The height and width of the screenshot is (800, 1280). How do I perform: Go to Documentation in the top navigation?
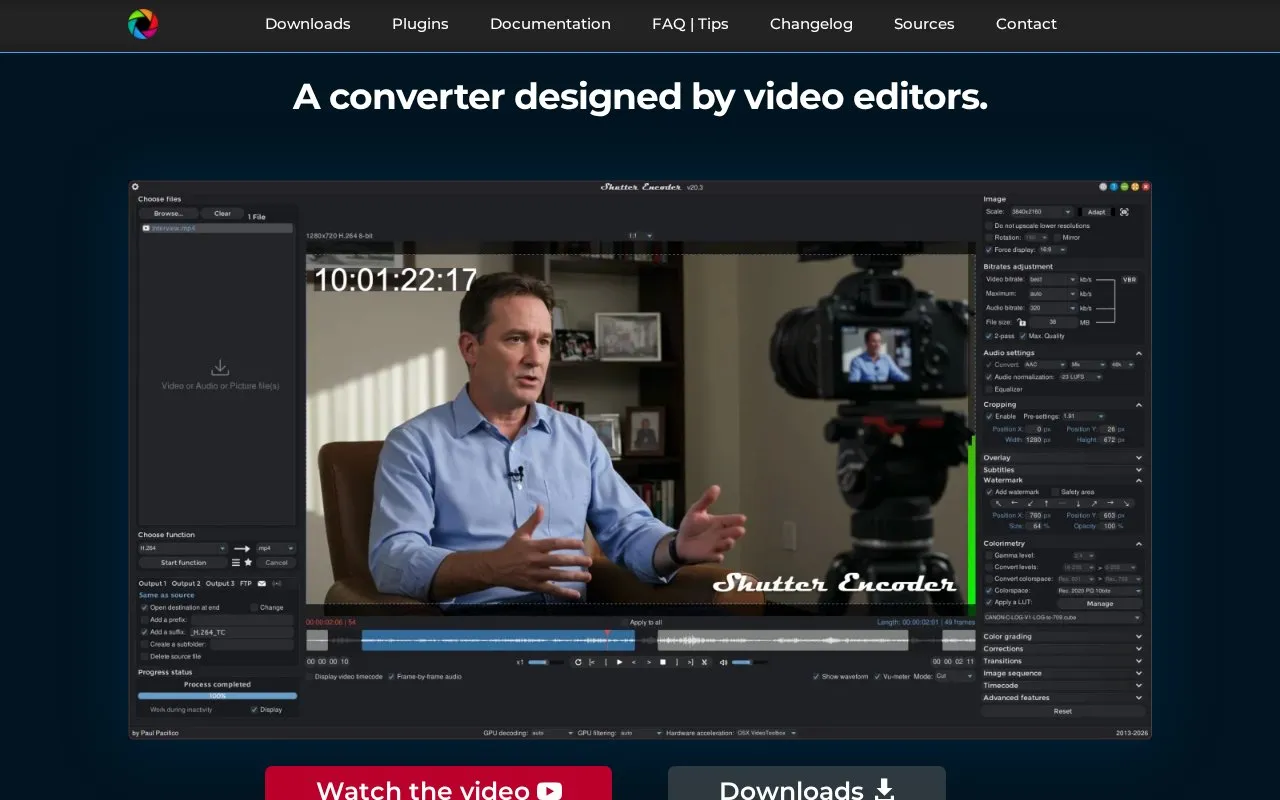click(550, 24)
